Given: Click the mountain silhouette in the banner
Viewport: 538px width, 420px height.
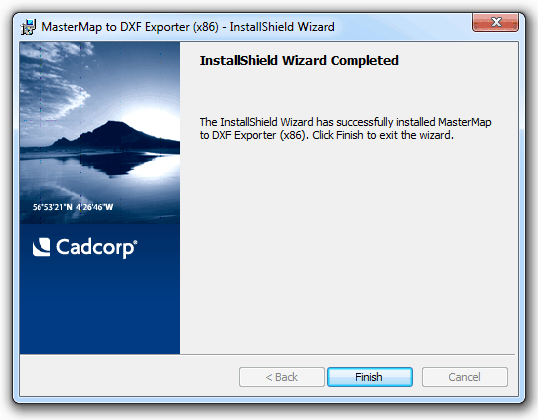Looking at the screenshot, I should click(113, 135).
